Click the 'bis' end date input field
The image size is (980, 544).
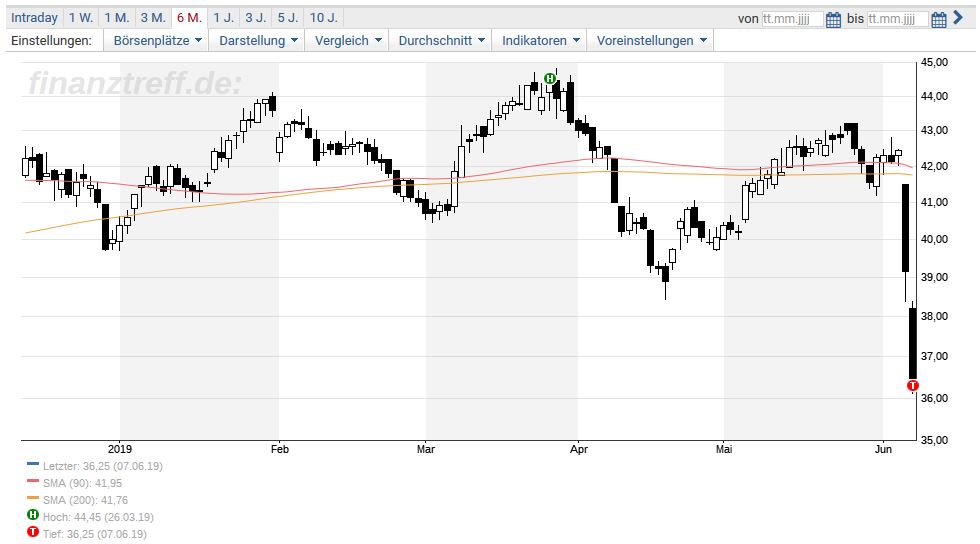(898, 19)
